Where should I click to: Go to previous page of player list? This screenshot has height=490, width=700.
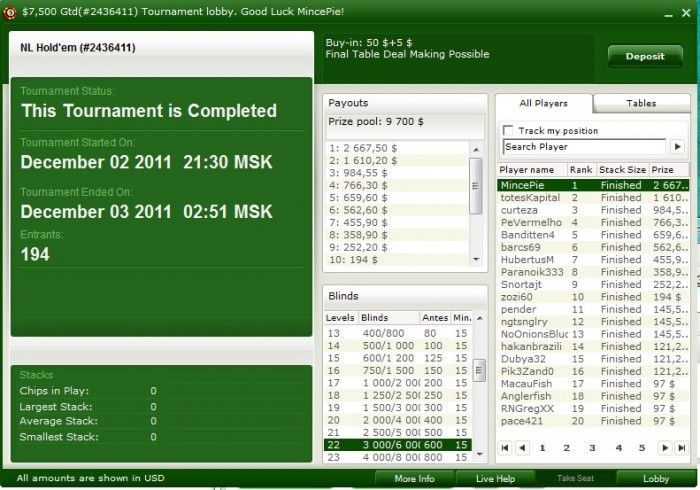click(522, 448)
